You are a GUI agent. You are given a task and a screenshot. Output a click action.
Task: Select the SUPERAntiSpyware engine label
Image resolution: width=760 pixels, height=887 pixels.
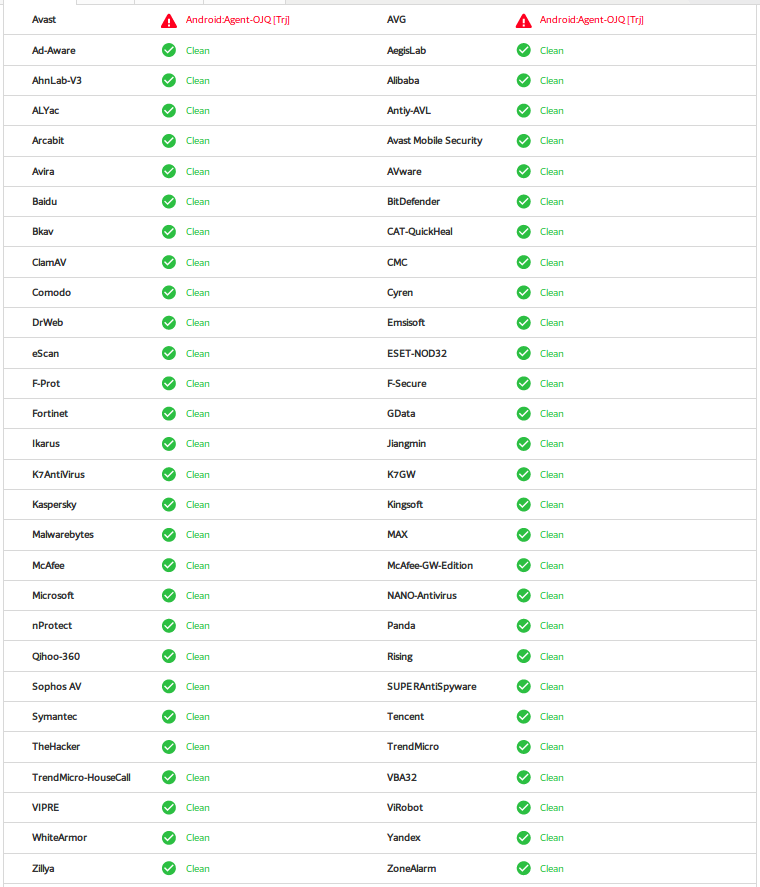(431, 687)
